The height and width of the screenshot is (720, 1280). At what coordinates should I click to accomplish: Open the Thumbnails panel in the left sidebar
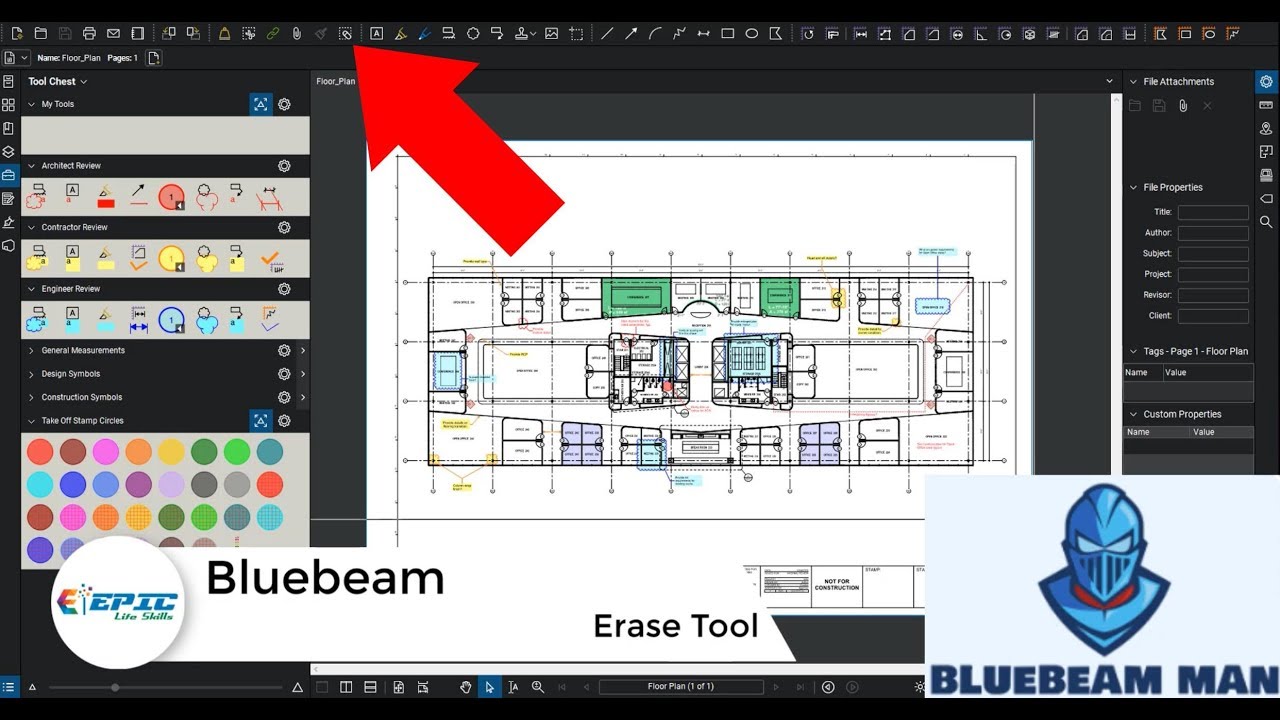tap(8, 105)
